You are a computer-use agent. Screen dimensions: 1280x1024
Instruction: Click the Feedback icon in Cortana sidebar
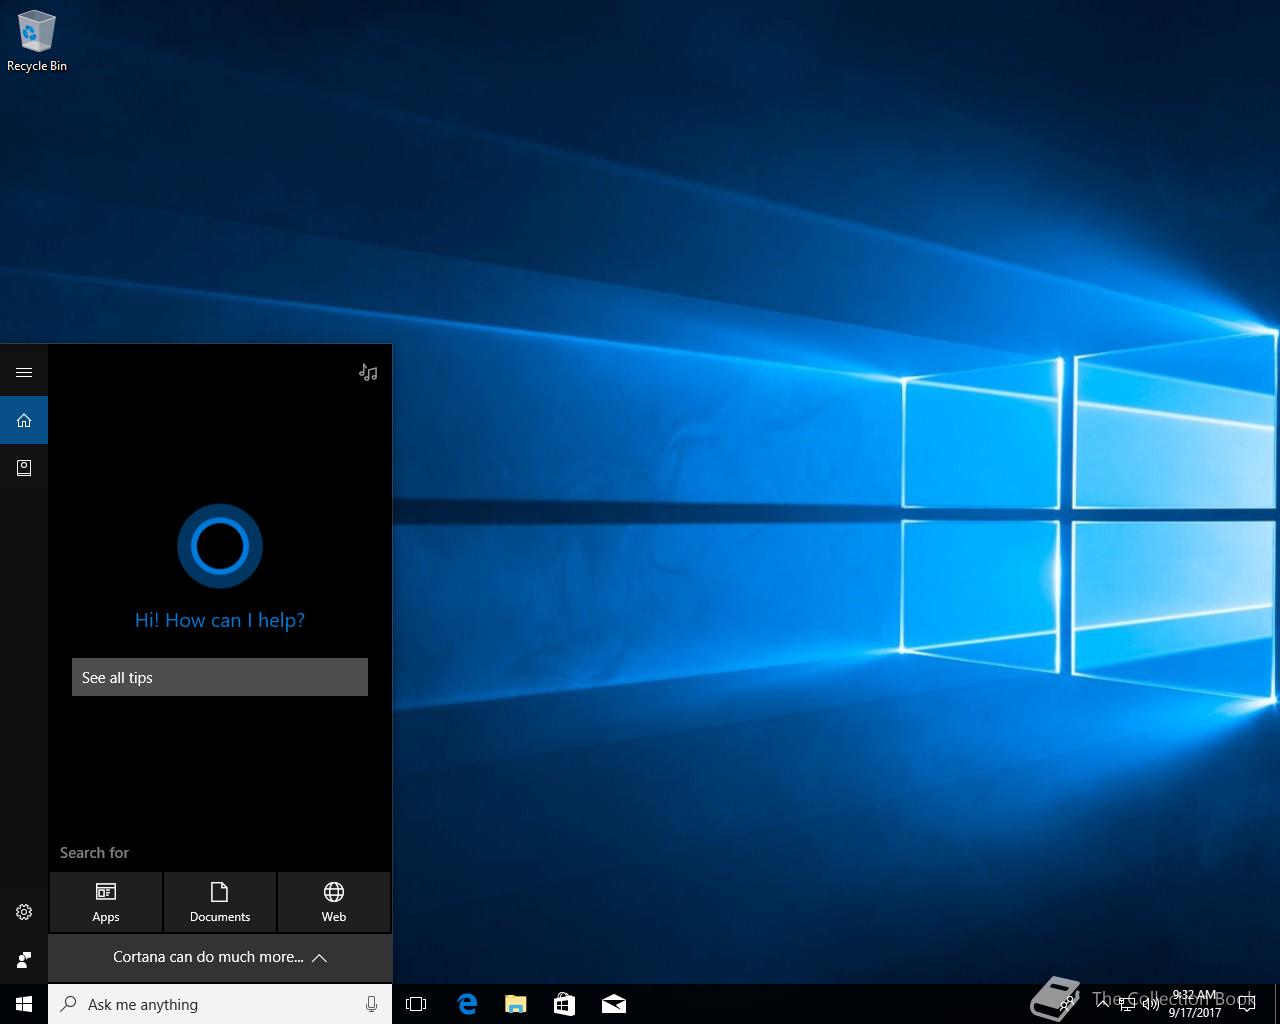point(24,960)
